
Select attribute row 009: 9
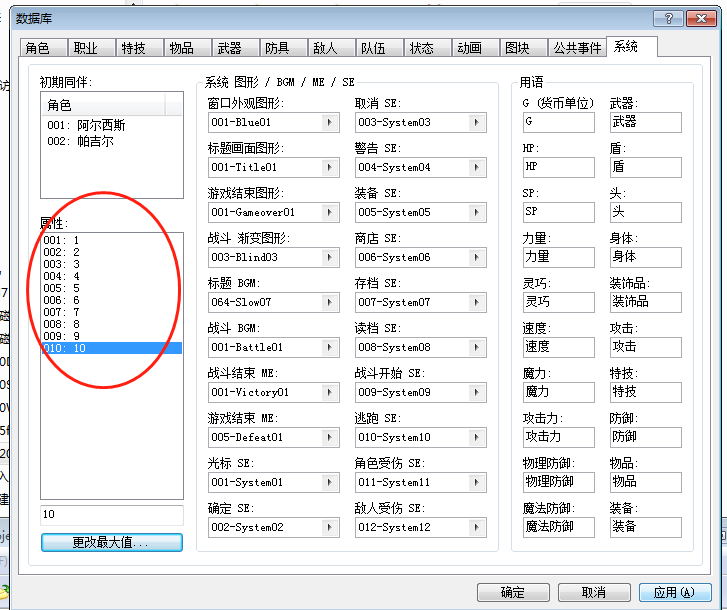click(111, 336)
